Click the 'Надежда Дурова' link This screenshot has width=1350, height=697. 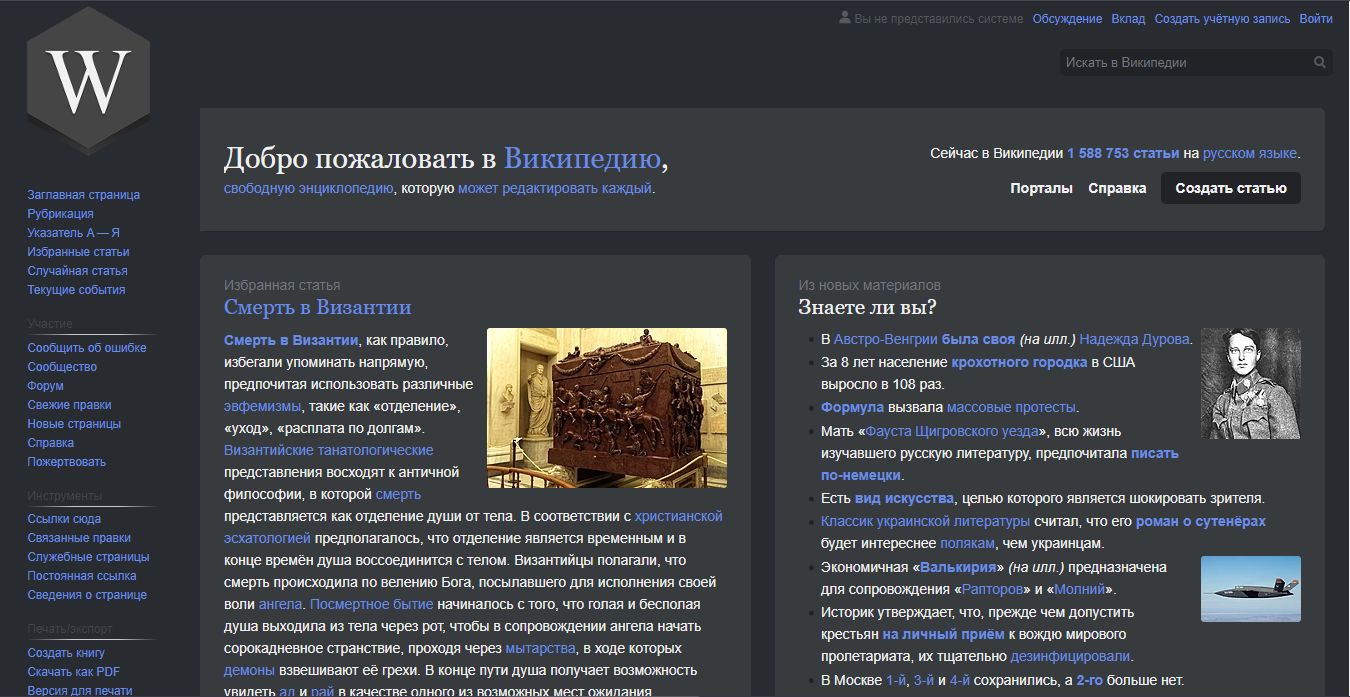pos(1135,339)
